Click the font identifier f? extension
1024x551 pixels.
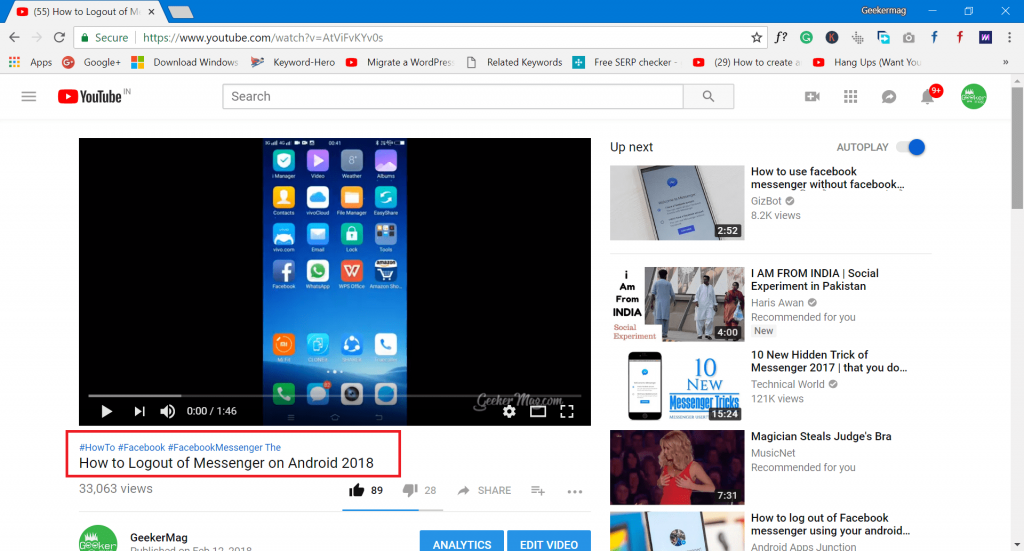coord(781,38)
